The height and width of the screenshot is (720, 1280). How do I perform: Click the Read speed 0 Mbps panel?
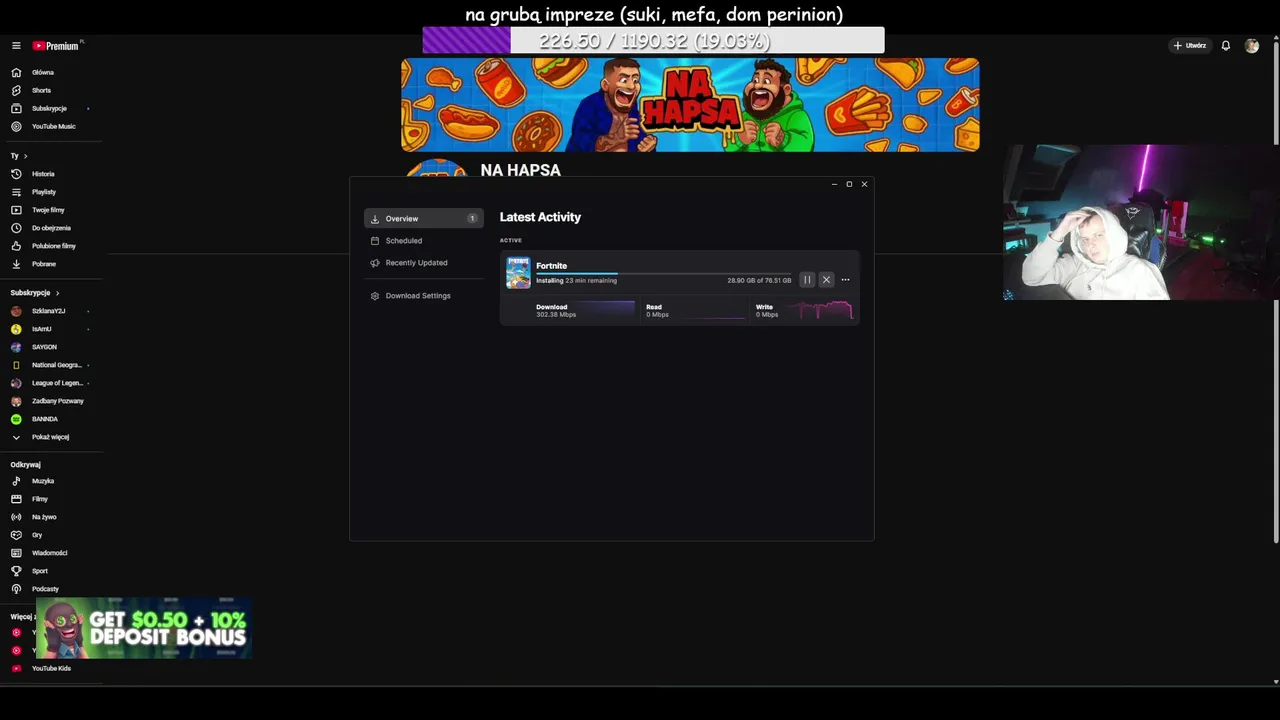696,311
